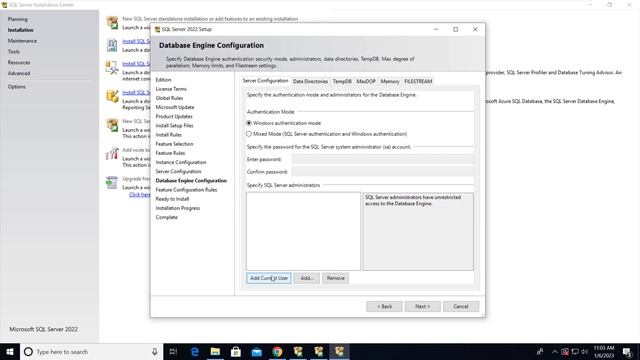Select Advanced in Installation Center sidebar

(x=19, y=73)
